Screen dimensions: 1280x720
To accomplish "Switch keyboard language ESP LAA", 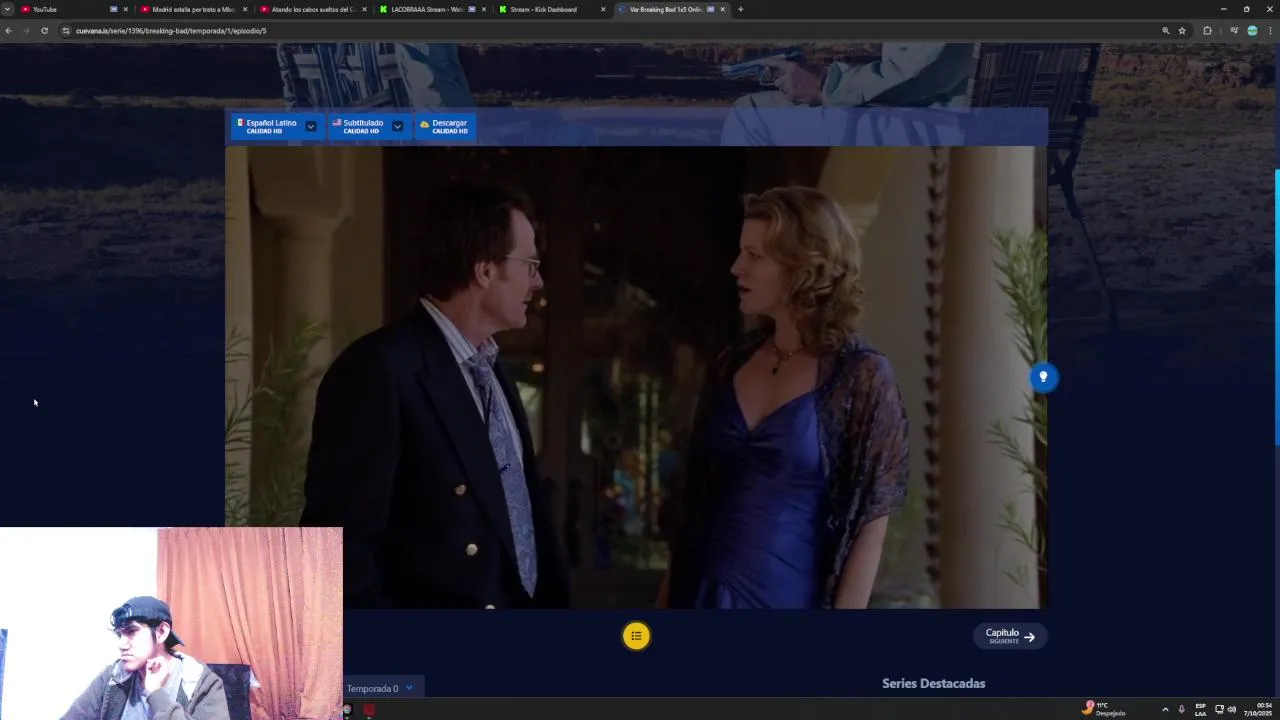I will coord(1201,709).
